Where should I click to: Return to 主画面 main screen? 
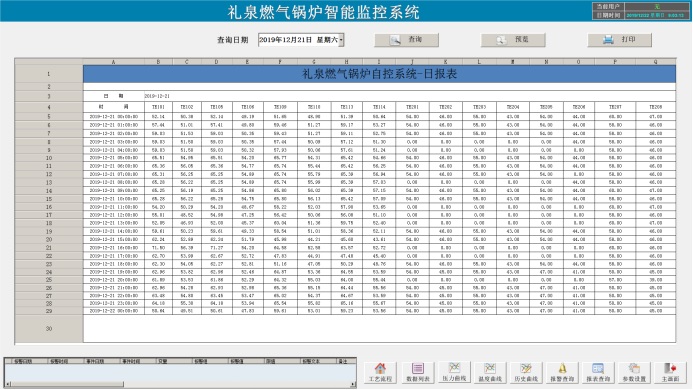[670, 372]
